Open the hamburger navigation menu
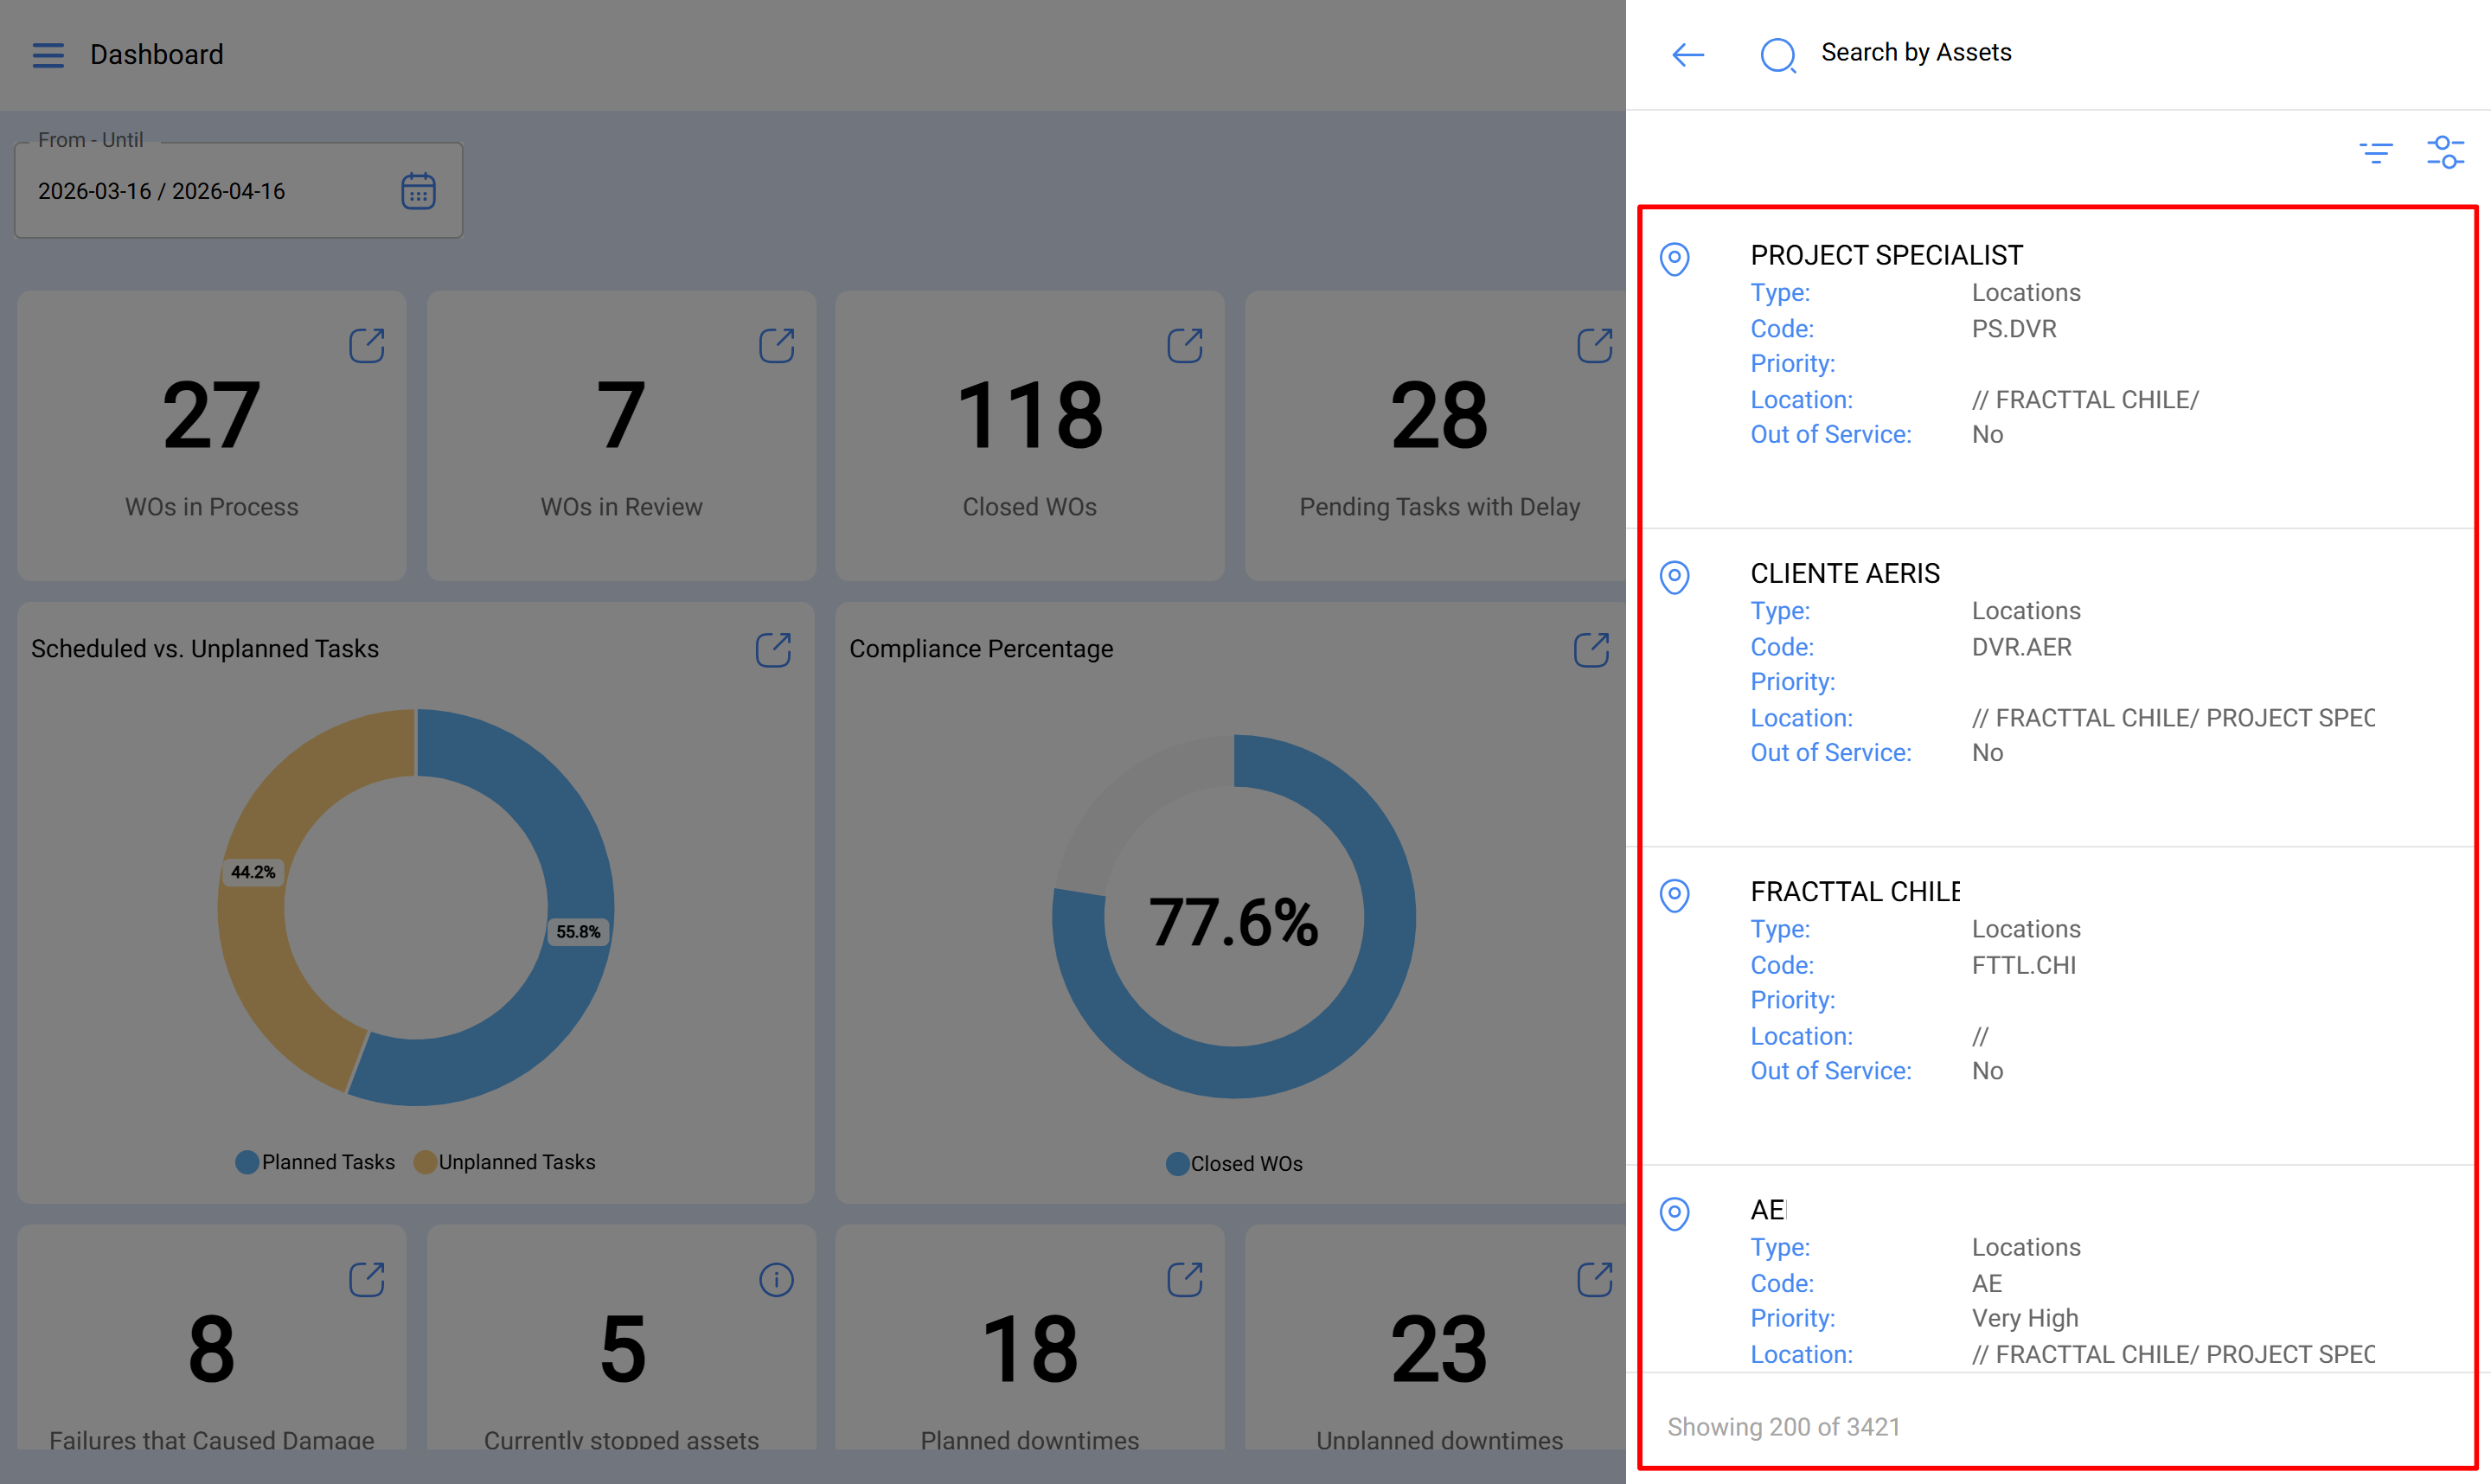This screenshot has width=2491, height=1484. [x=47, y=55]
